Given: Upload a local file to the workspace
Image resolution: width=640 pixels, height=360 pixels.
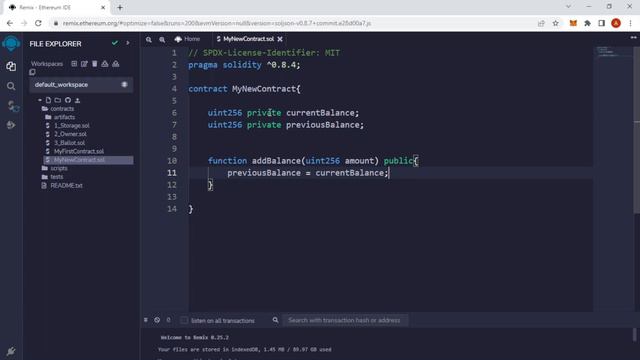Looking at the screenshot, I should click(78, 100).
